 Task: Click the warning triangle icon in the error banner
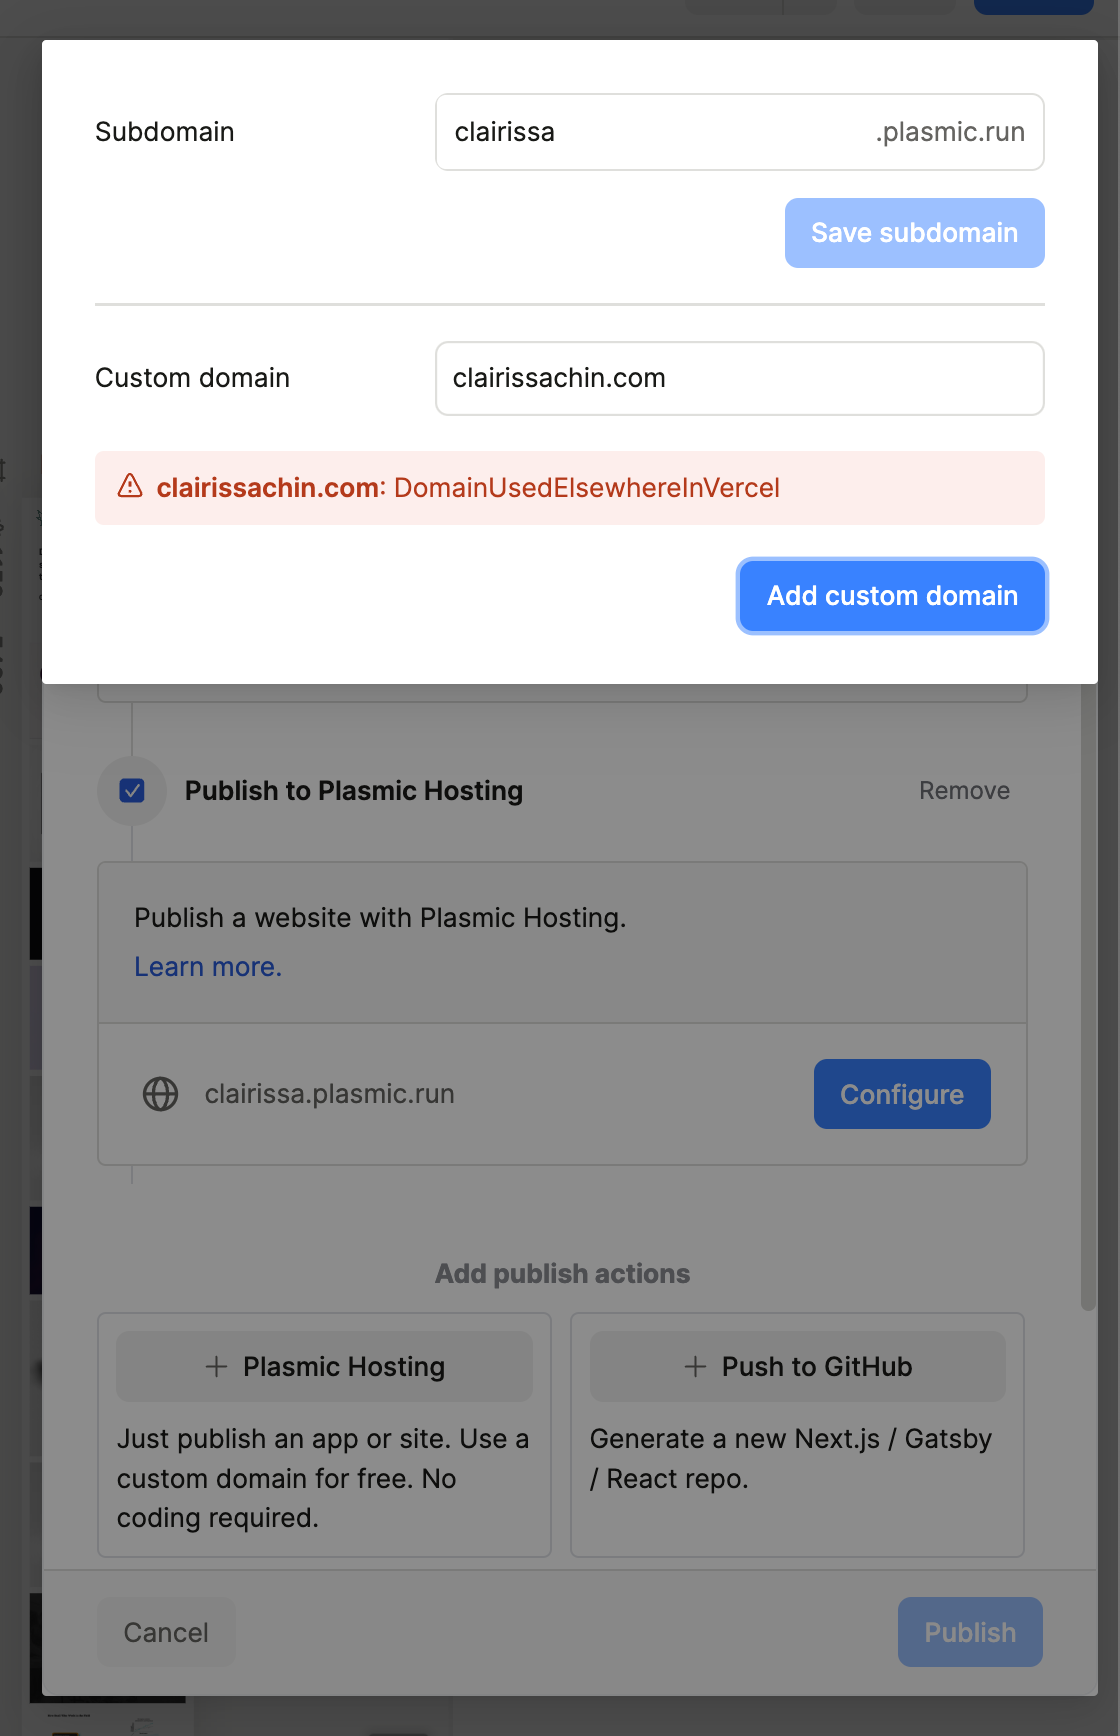pos(130,487)
